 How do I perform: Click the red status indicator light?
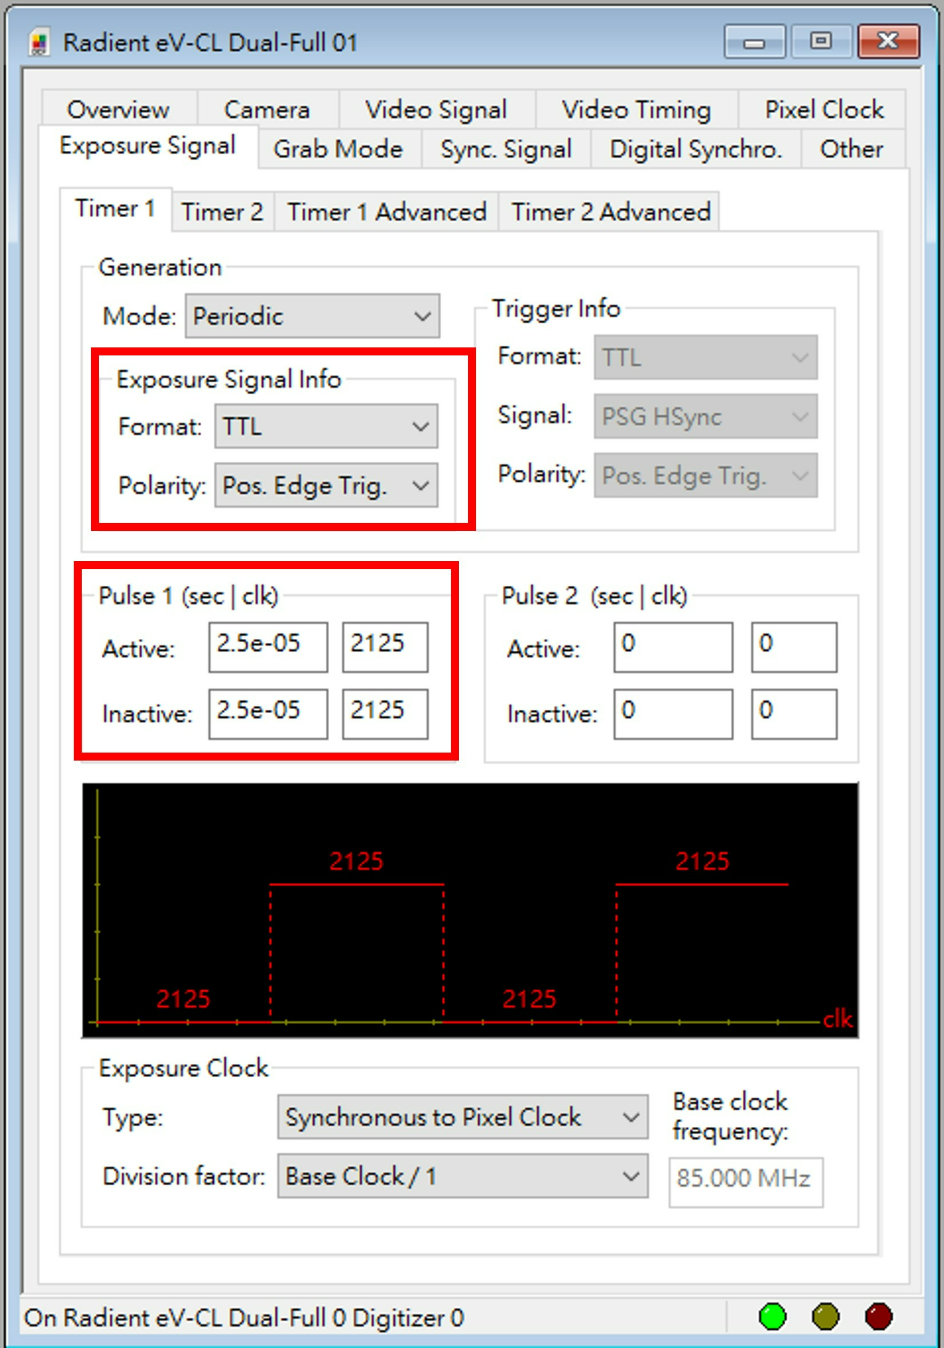click(879, 1317)
